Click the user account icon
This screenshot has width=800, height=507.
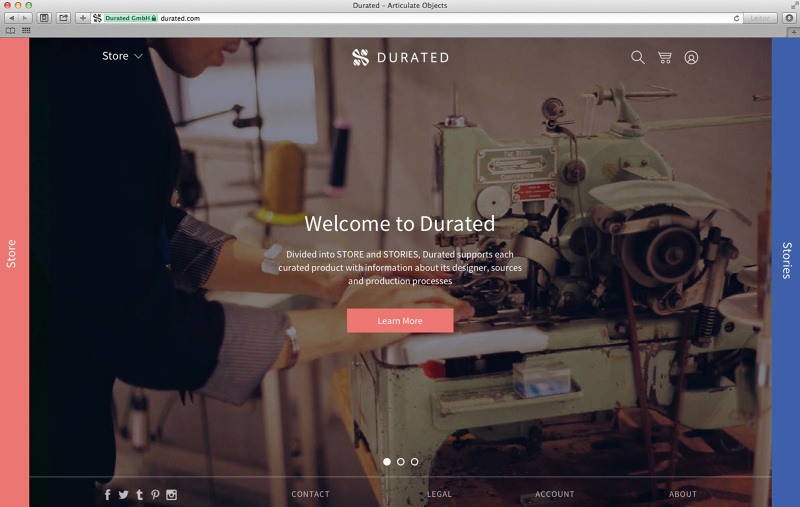691,57
